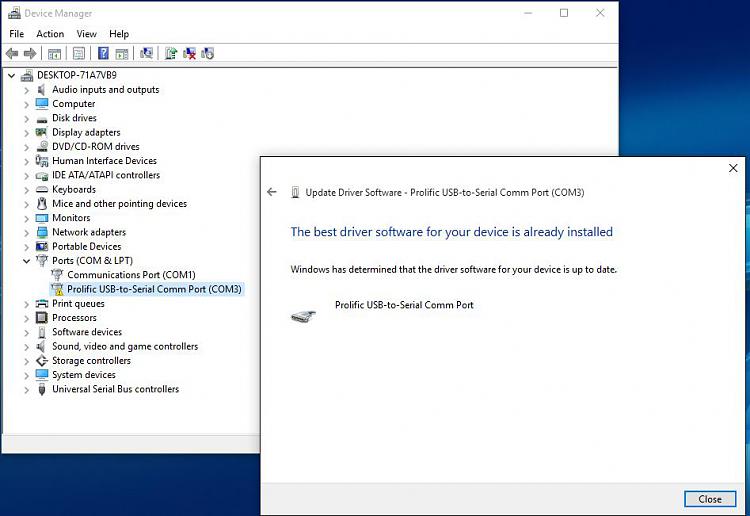The height and width of the screenshot is (516, 750).
Task: Open the File menu
Action: coord(17,34)
